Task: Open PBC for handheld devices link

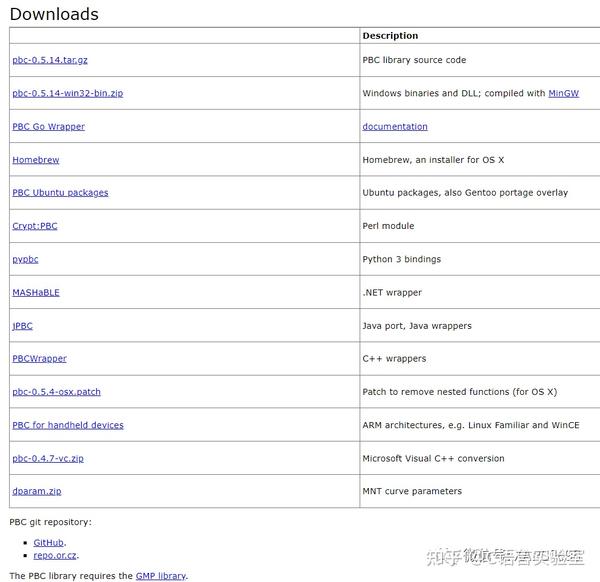Action: tap(68, 425)
